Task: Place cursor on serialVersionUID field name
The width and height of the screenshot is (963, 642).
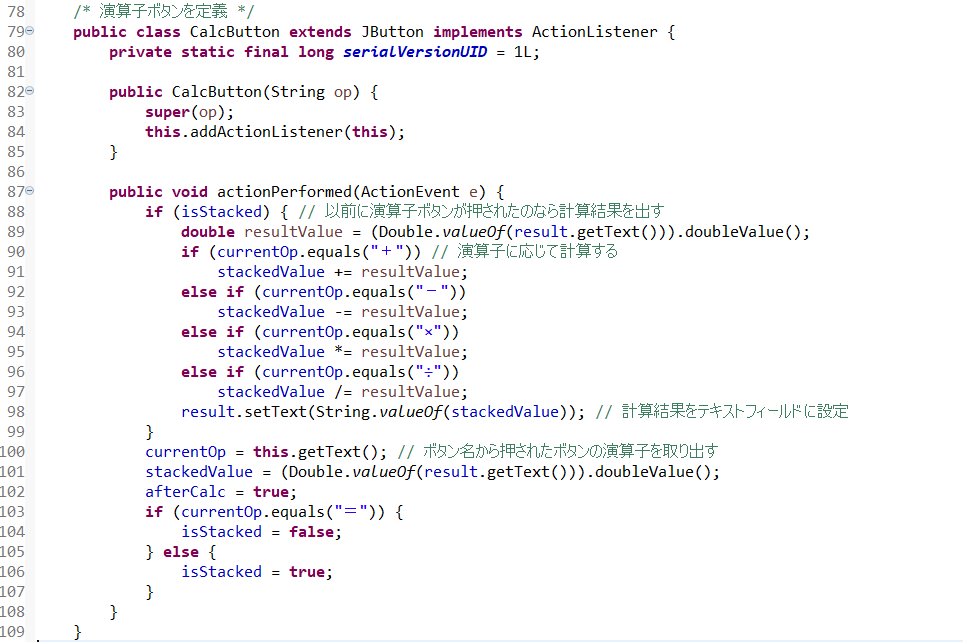Action: point(415,52)
